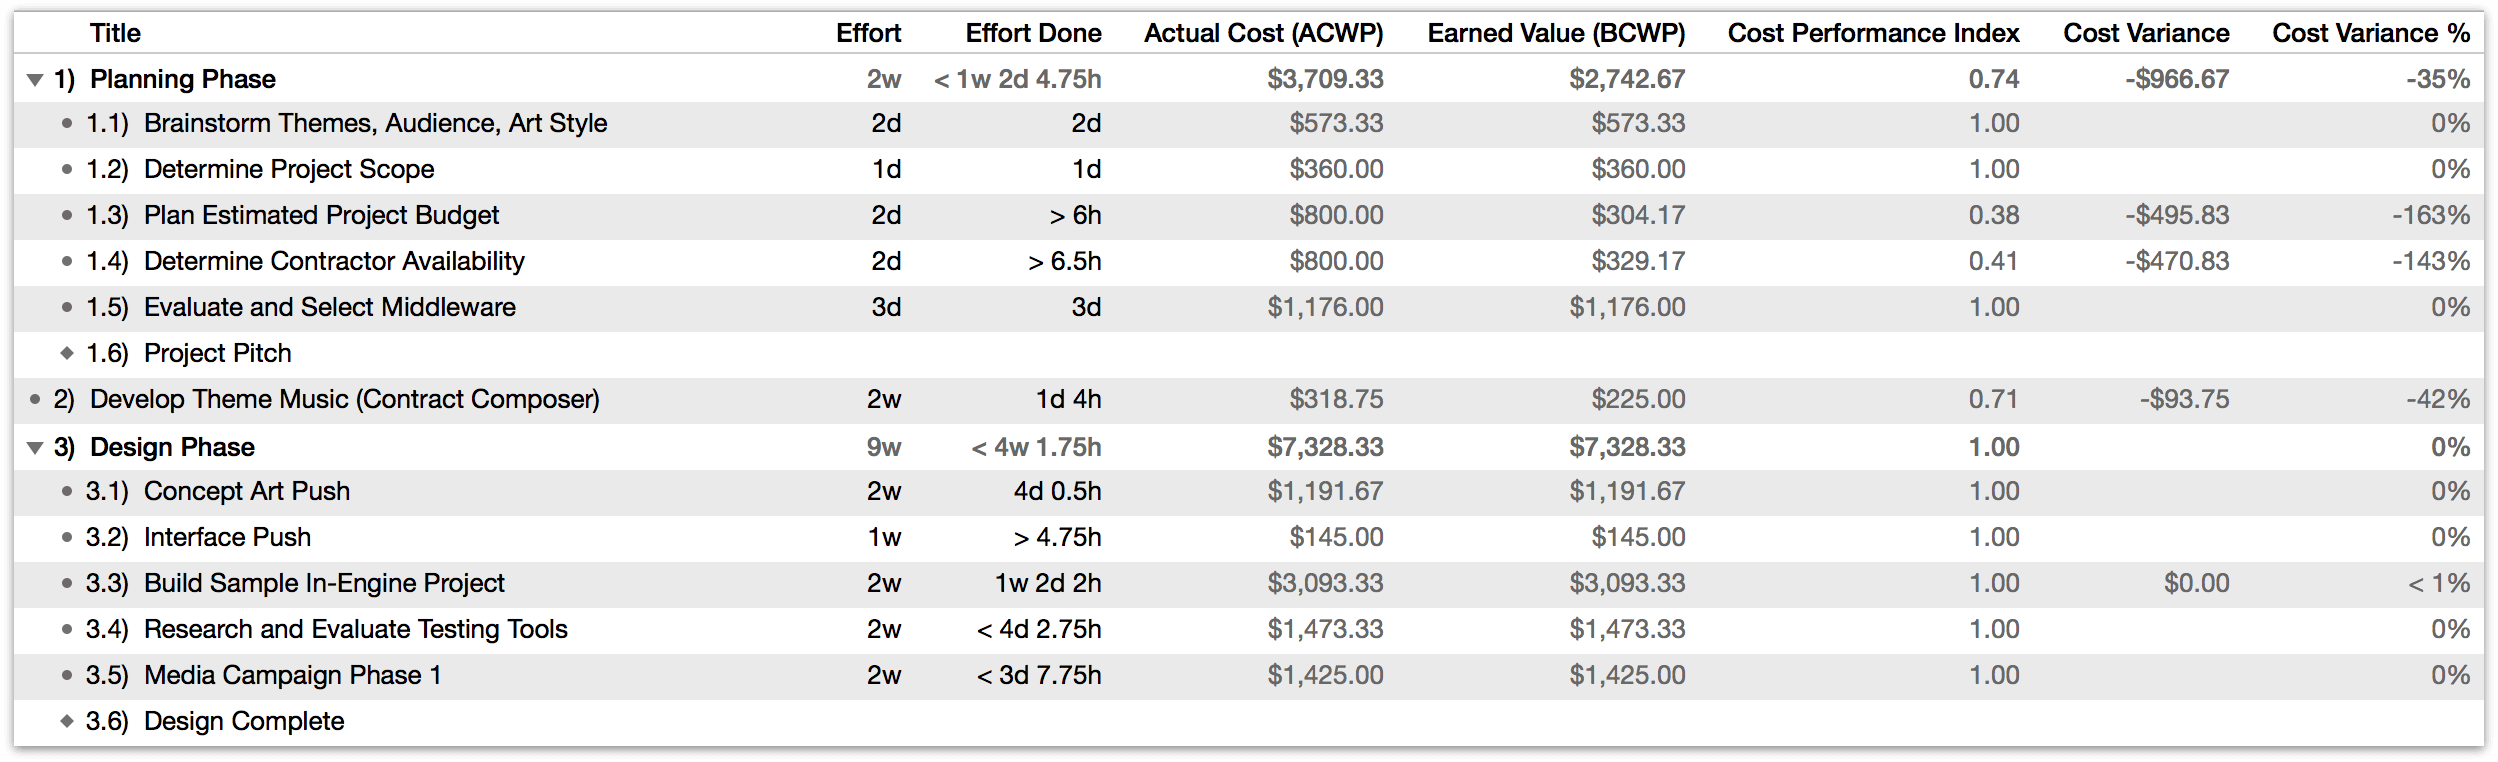Image resolution: width=2498 pixels, height=762 pixels.
Task: Collapse the Design Phase disclosure triangle
Action: click(x=35, y=448)
